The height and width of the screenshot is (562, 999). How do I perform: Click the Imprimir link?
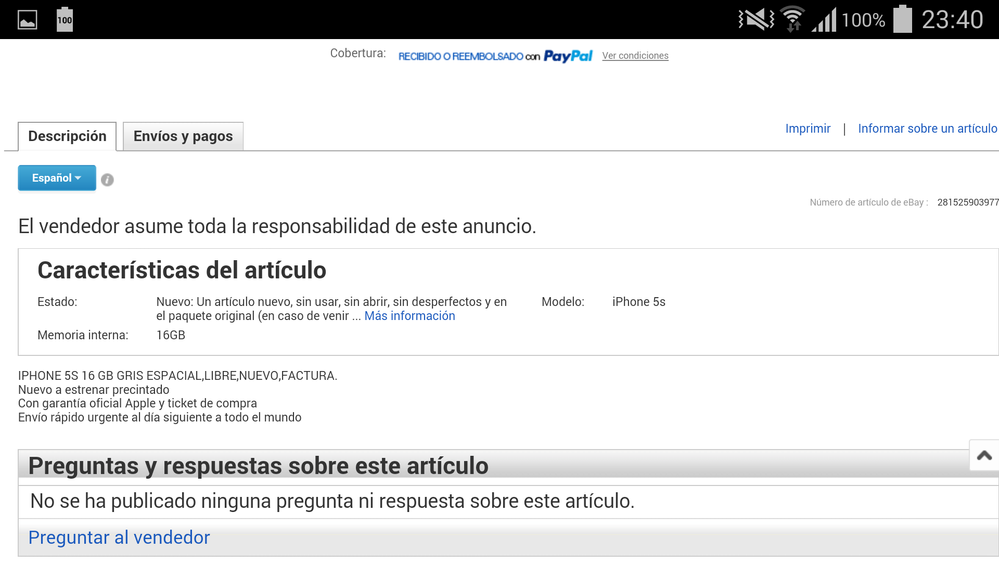pyautogui.click(x=807, y=129)
